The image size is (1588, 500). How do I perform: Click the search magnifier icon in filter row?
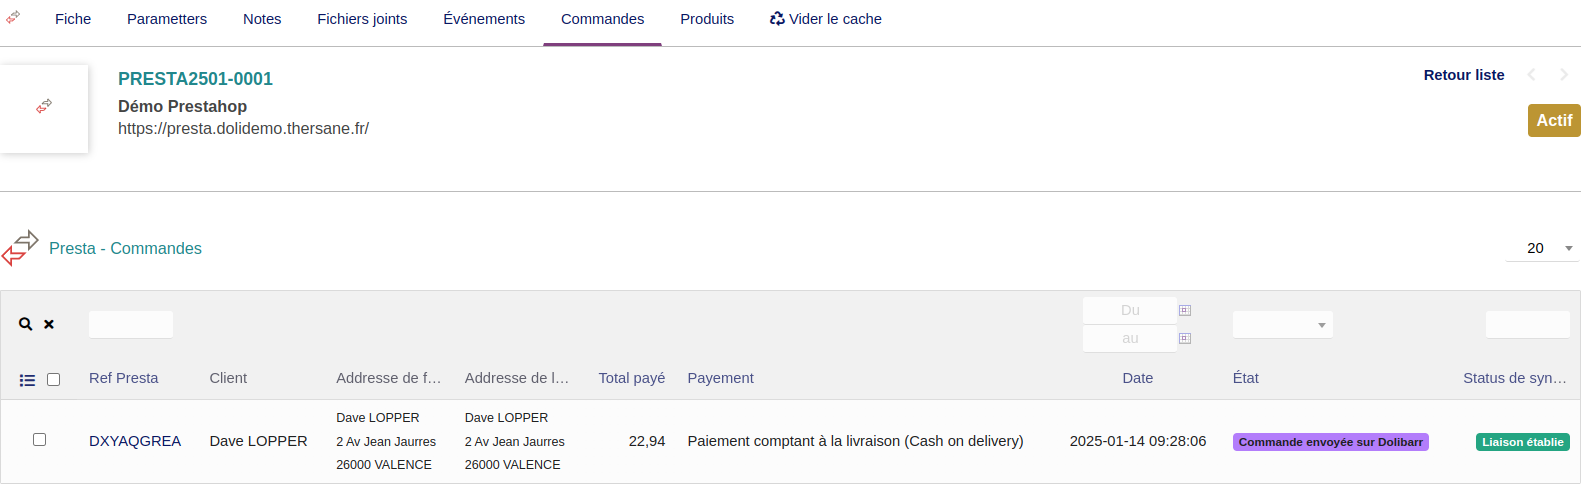click(26, 324)
